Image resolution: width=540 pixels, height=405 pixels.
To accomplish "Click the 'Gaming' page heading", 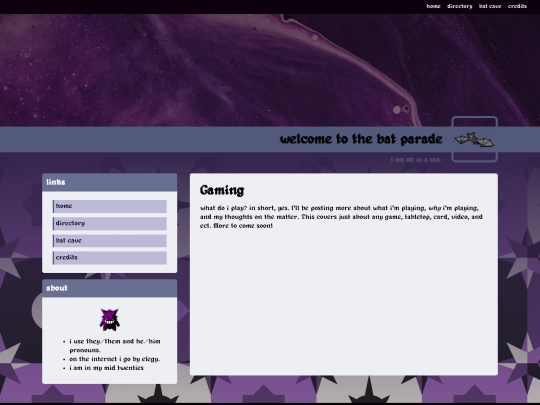I will click(x=222, y=190).
